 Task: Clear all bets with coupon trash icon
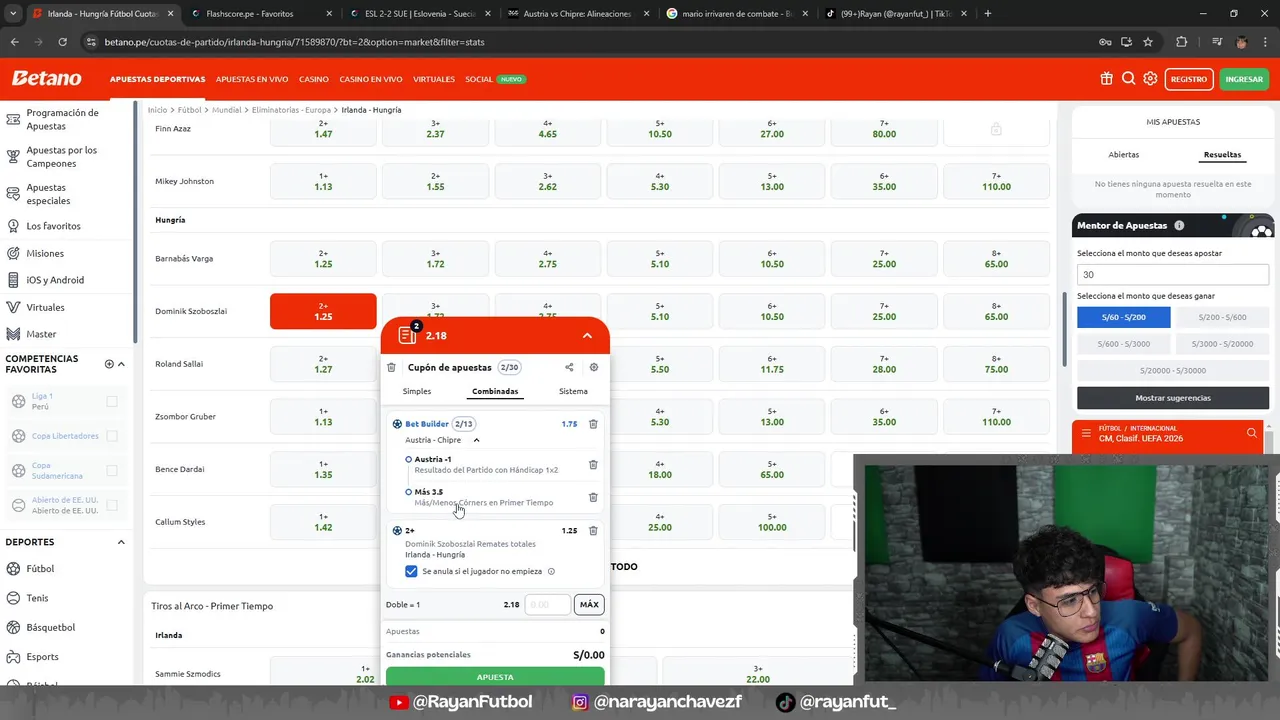tap(391, 367)
